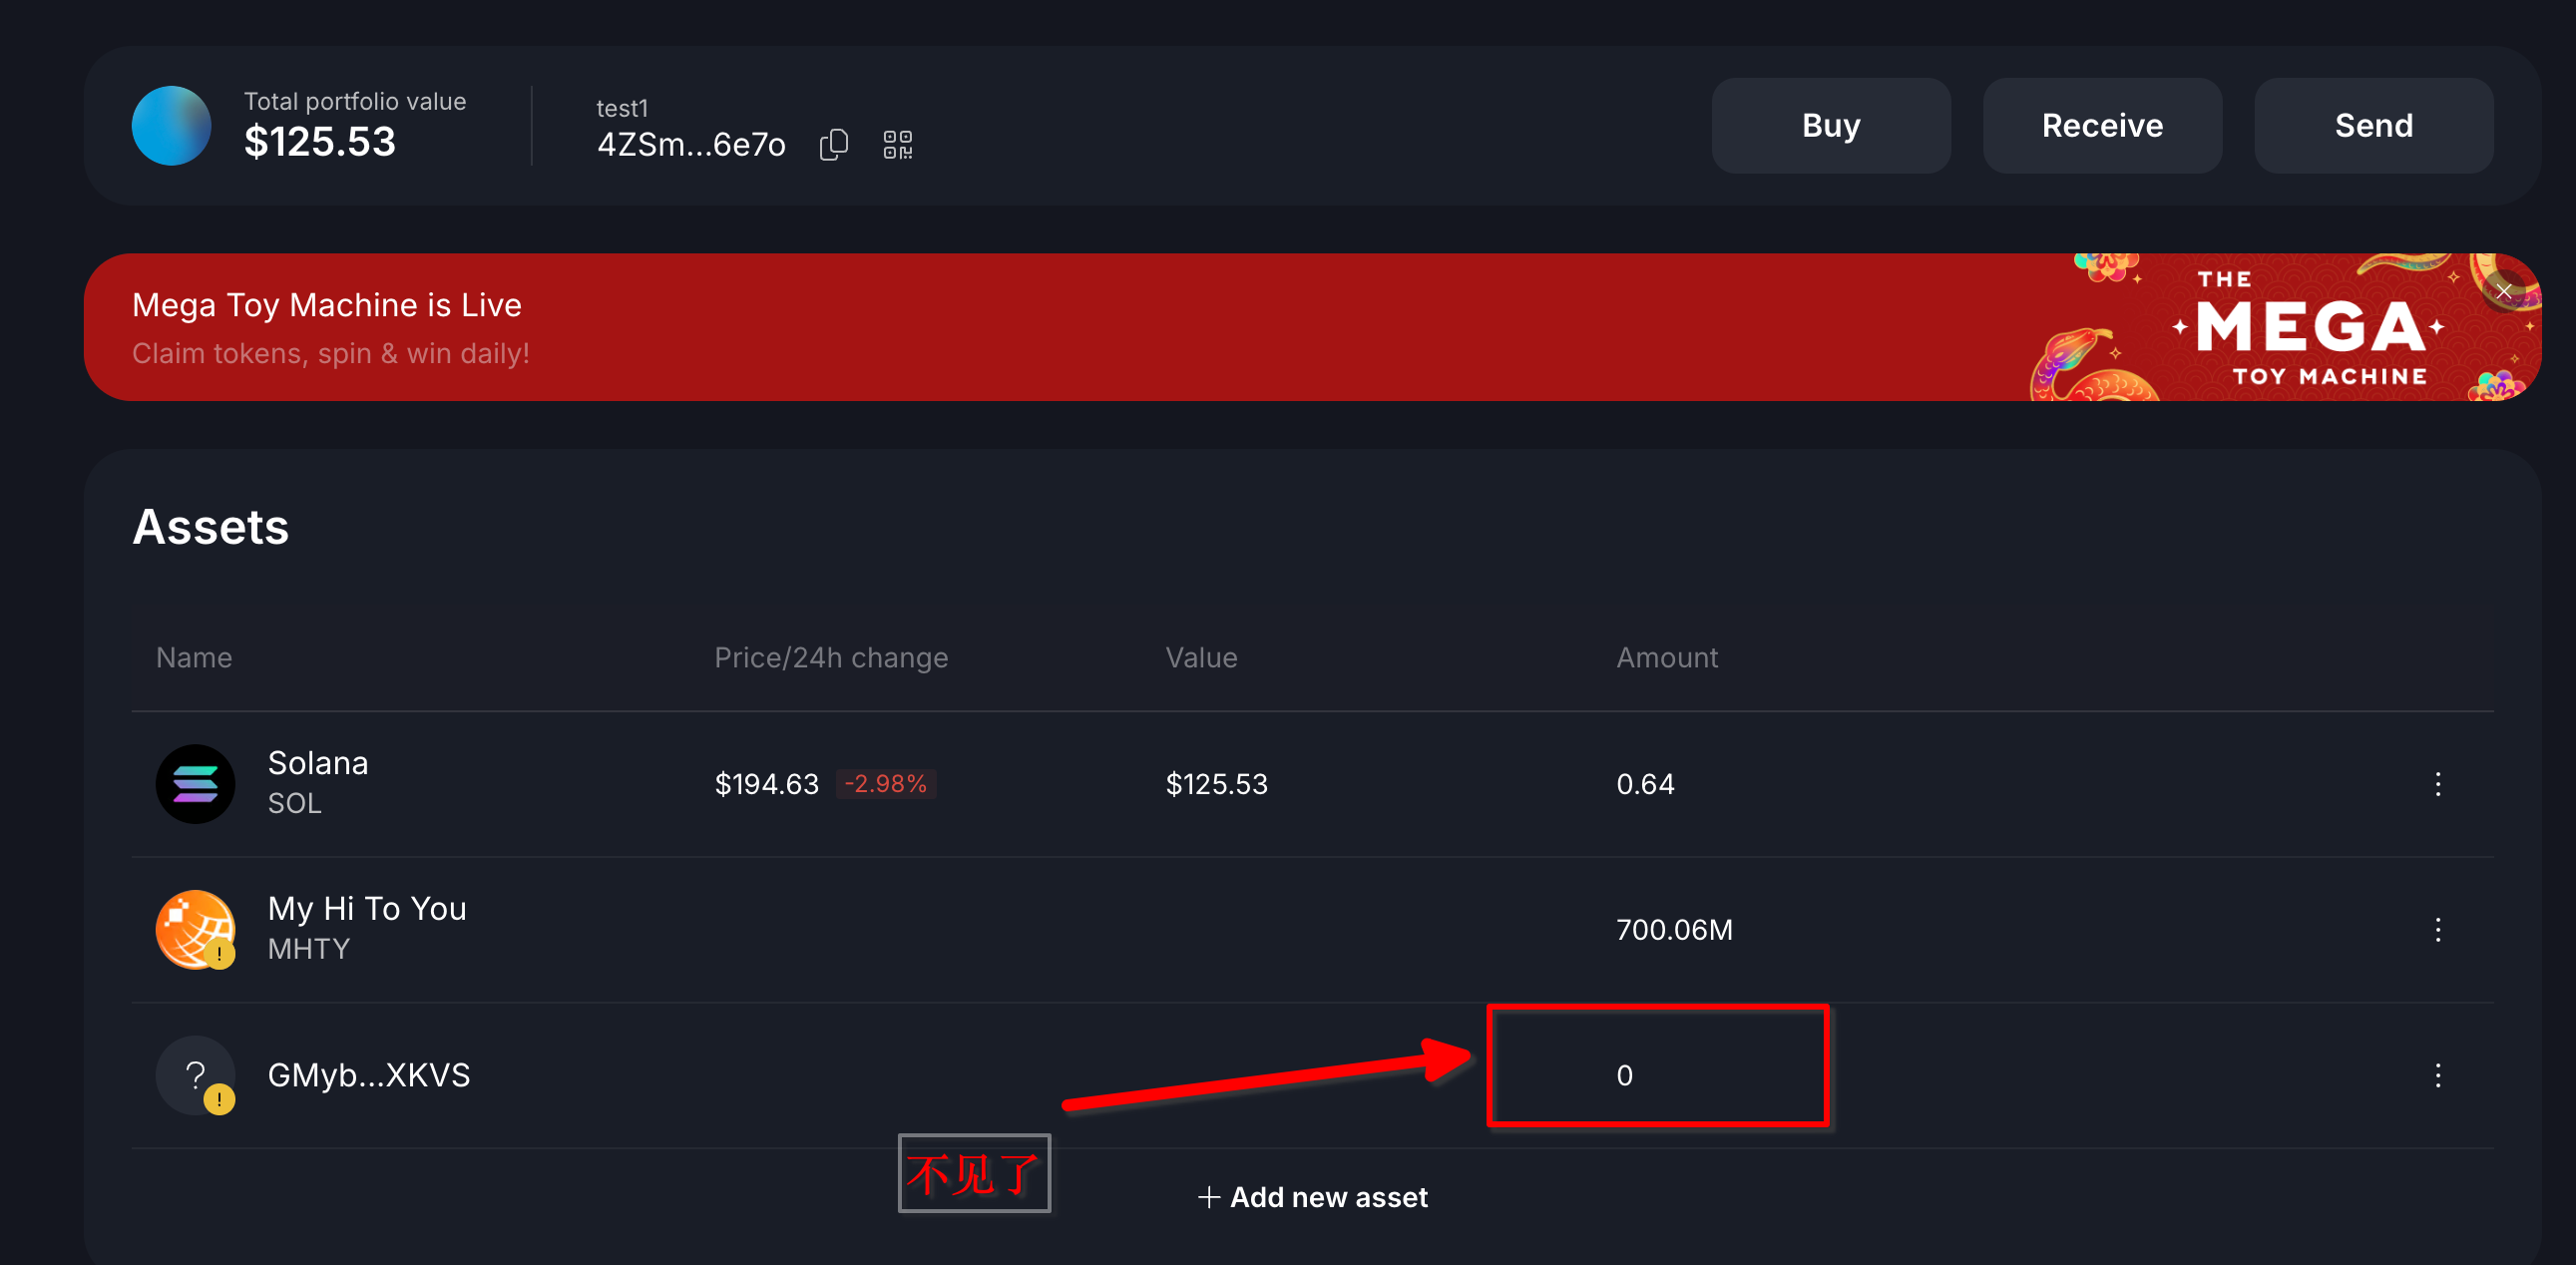Click the Amount column header

(x=1666, y=657)
